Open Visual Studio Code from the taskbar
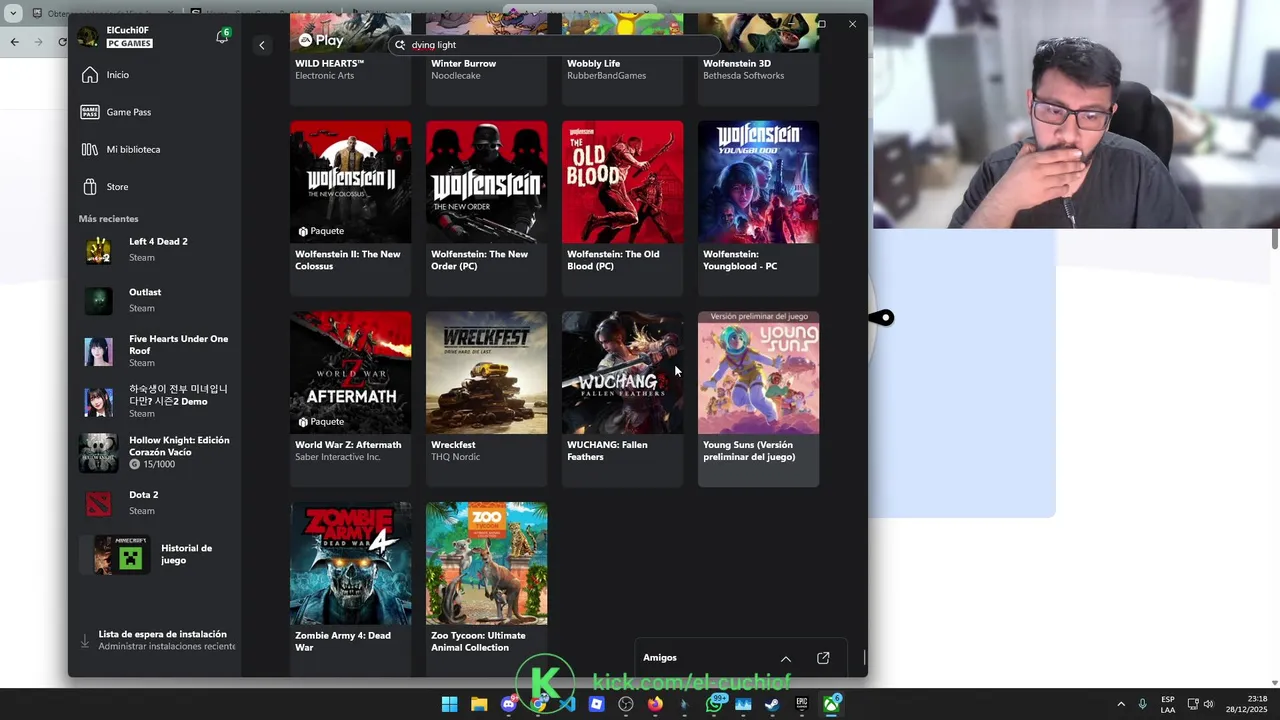This screenshot has width=1280, height=720. pos(567,704)
